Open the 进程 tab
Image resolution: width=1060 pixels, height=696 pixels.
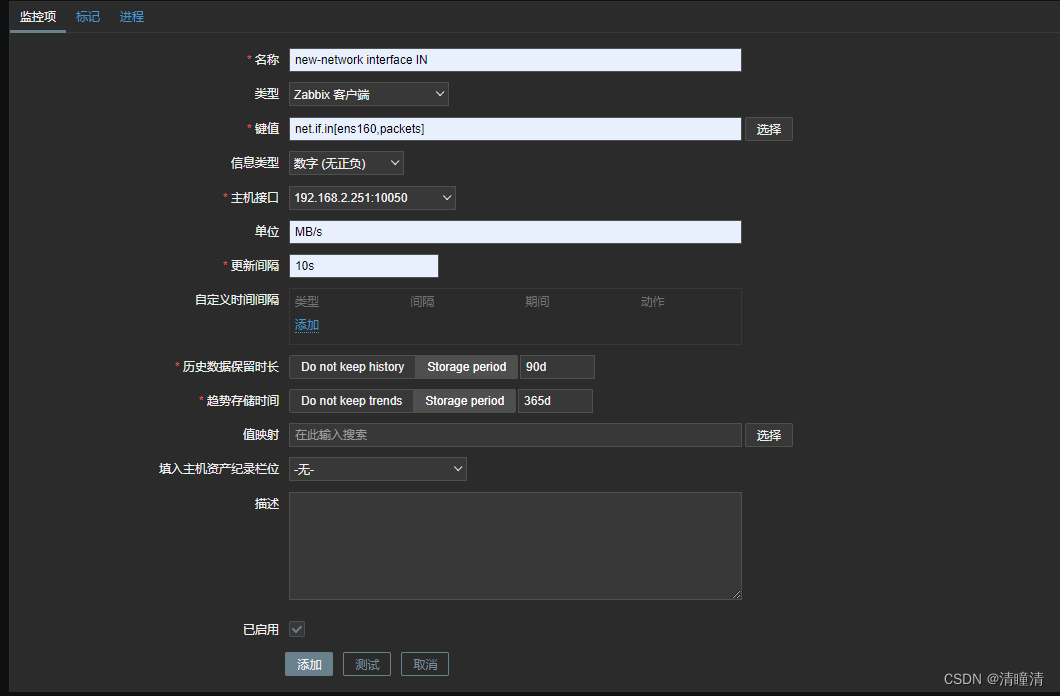132,17
